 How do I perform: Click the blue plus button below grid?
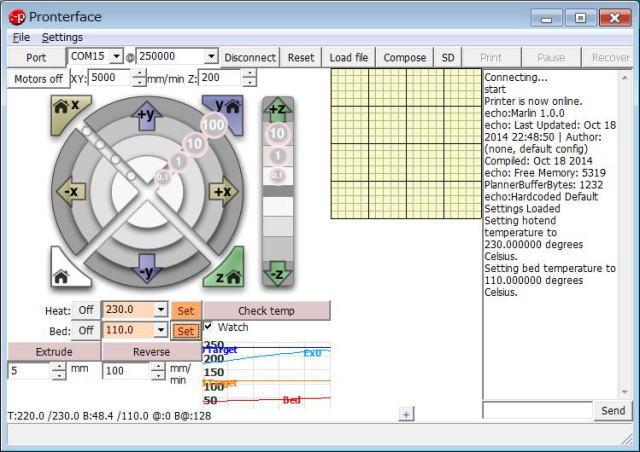tap(406, 414)
